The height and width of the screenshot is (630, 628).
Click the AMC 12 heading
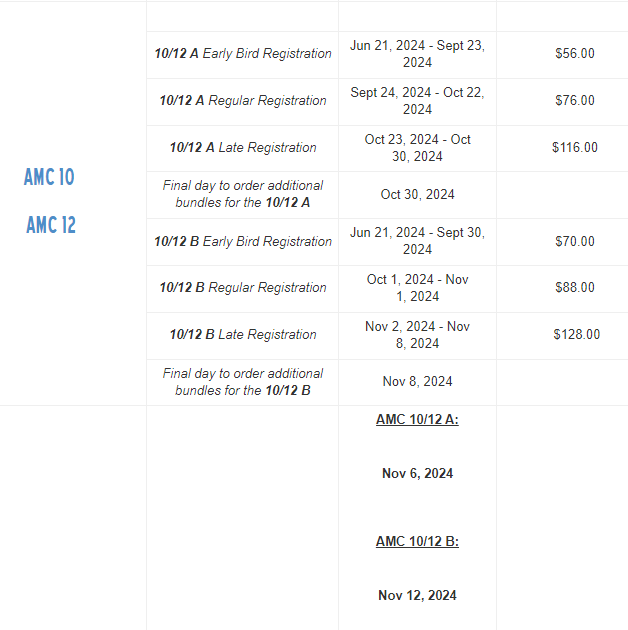pos(51,225)
